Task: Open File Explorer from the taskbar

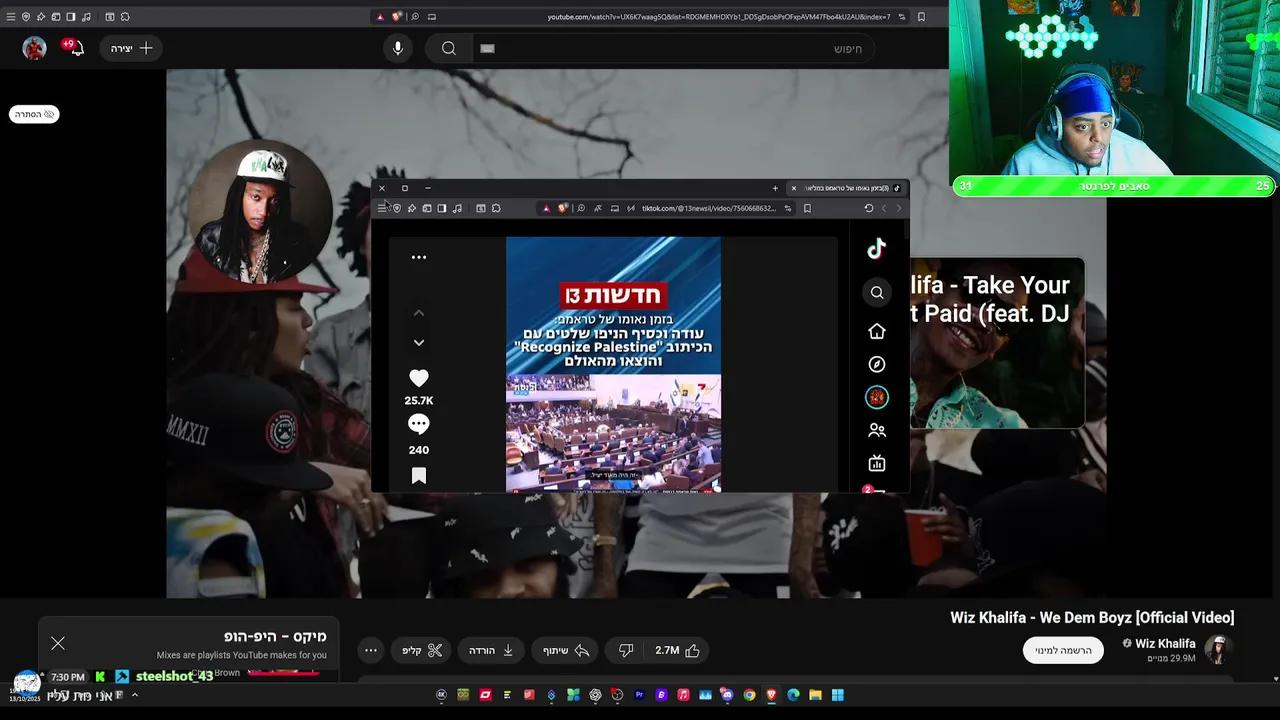Action: coord(816,695)
